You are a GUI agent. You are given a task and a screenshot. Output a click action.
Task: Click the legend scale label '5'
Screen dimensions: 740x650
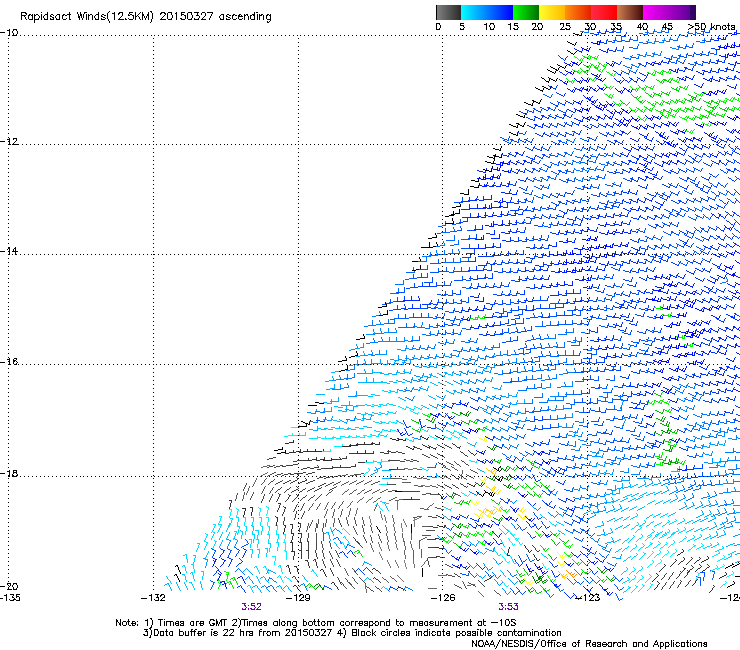pos(462,26)
